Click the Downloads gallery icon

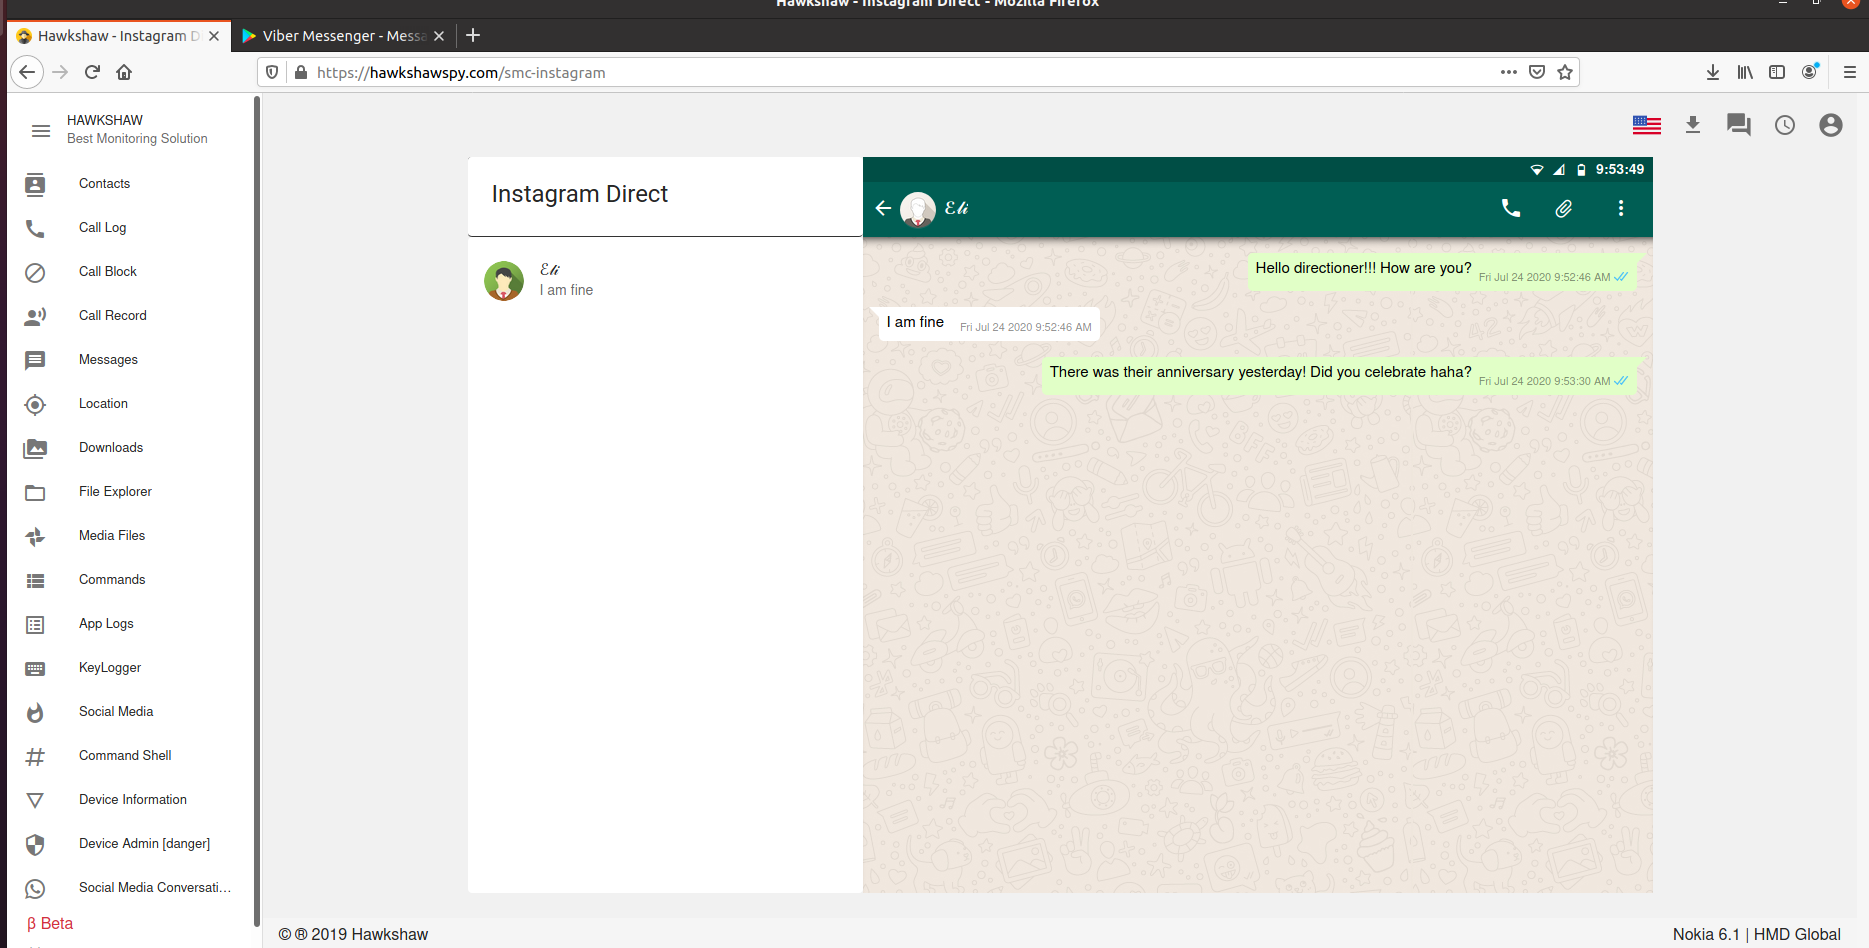pos(35,448)
